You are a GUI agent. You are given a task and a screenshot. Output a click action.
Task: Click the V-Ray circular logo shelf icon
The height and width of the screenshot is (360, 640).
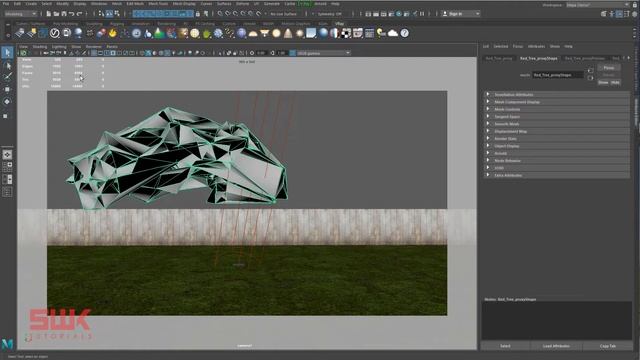[x=54, y=33]
